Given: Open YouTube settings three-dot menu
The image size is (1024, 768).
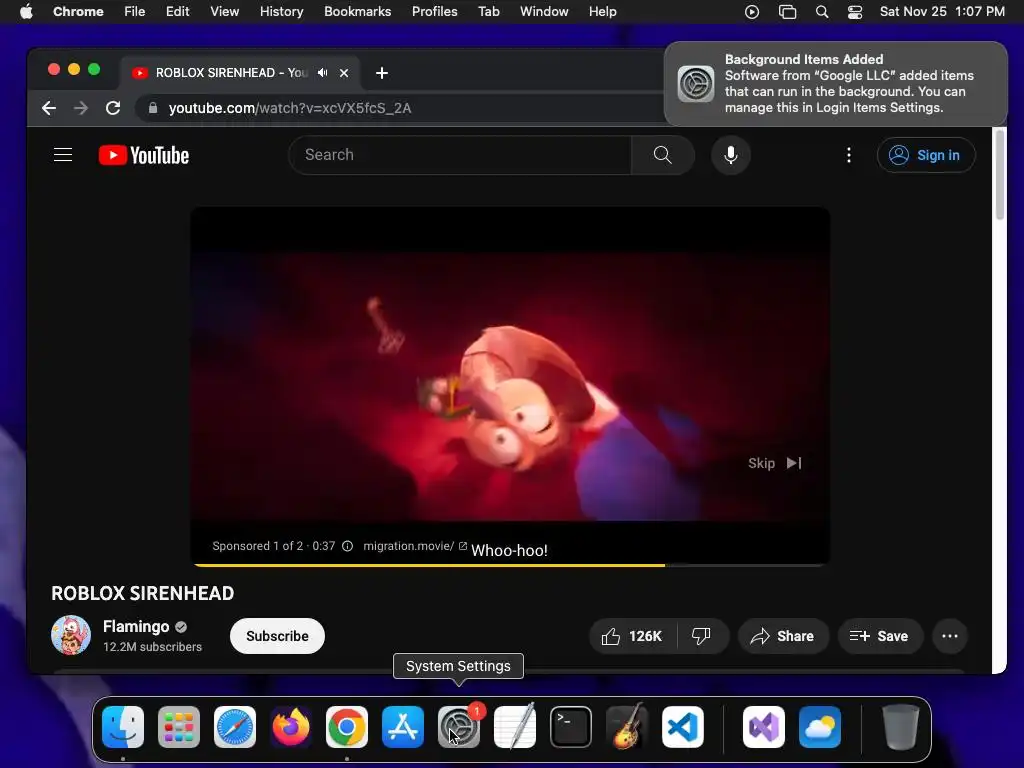Looking at the screenshot, I should [x=848, y=155].
